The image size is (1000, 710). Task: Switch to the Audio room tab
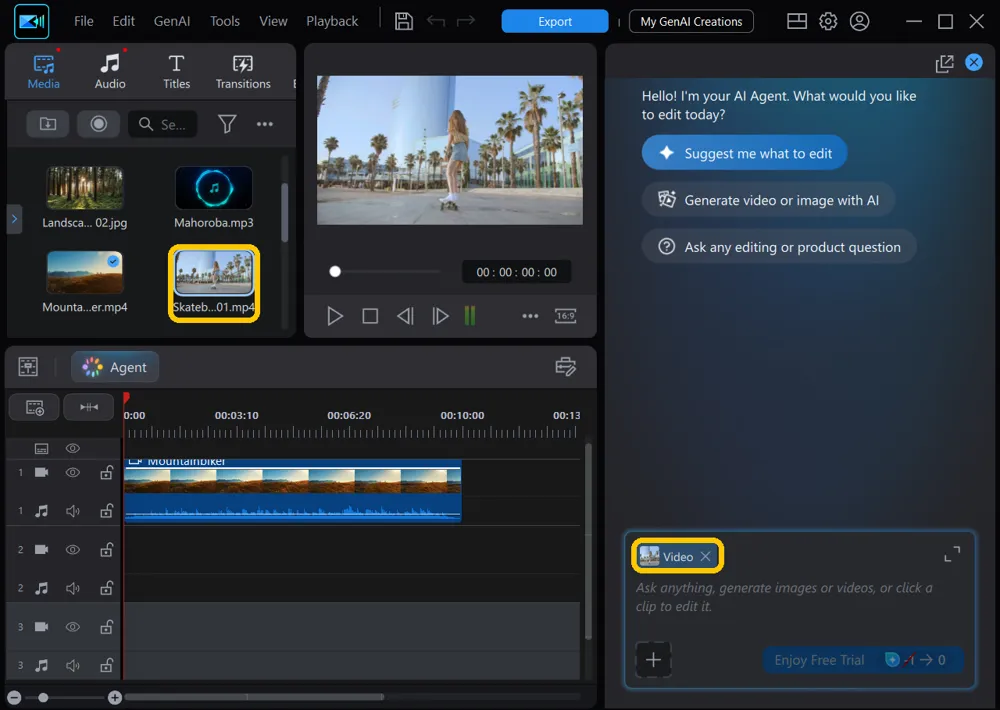pos(110,71)
